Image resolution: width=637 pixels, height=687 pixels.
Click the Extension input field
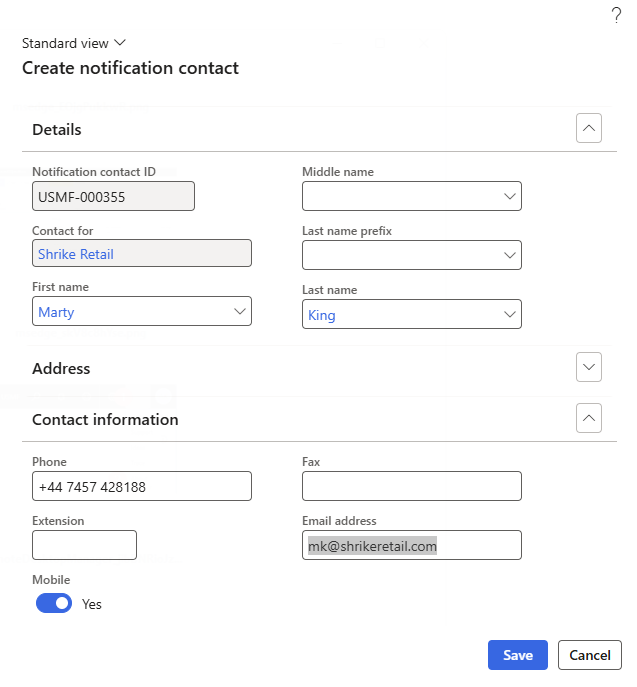84,545
